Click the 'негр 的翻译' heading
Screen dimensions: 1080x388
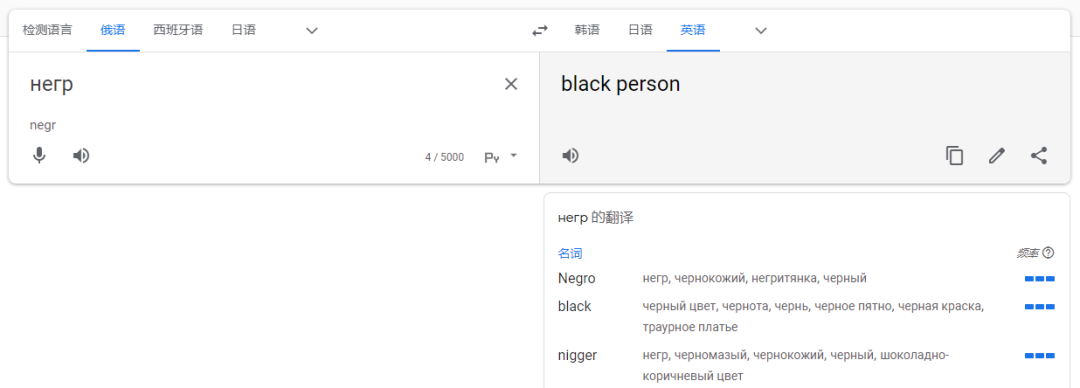coord(595,218)
